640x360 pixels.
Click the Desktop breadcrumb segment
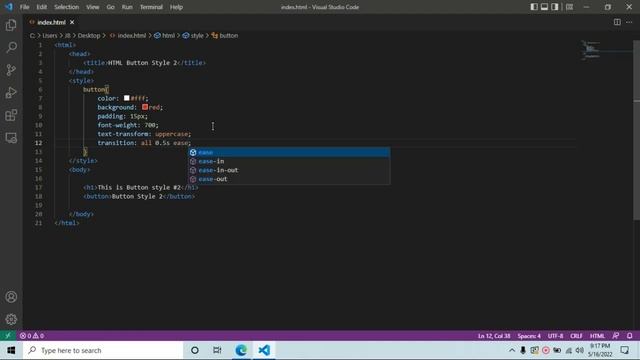point(89,36)
